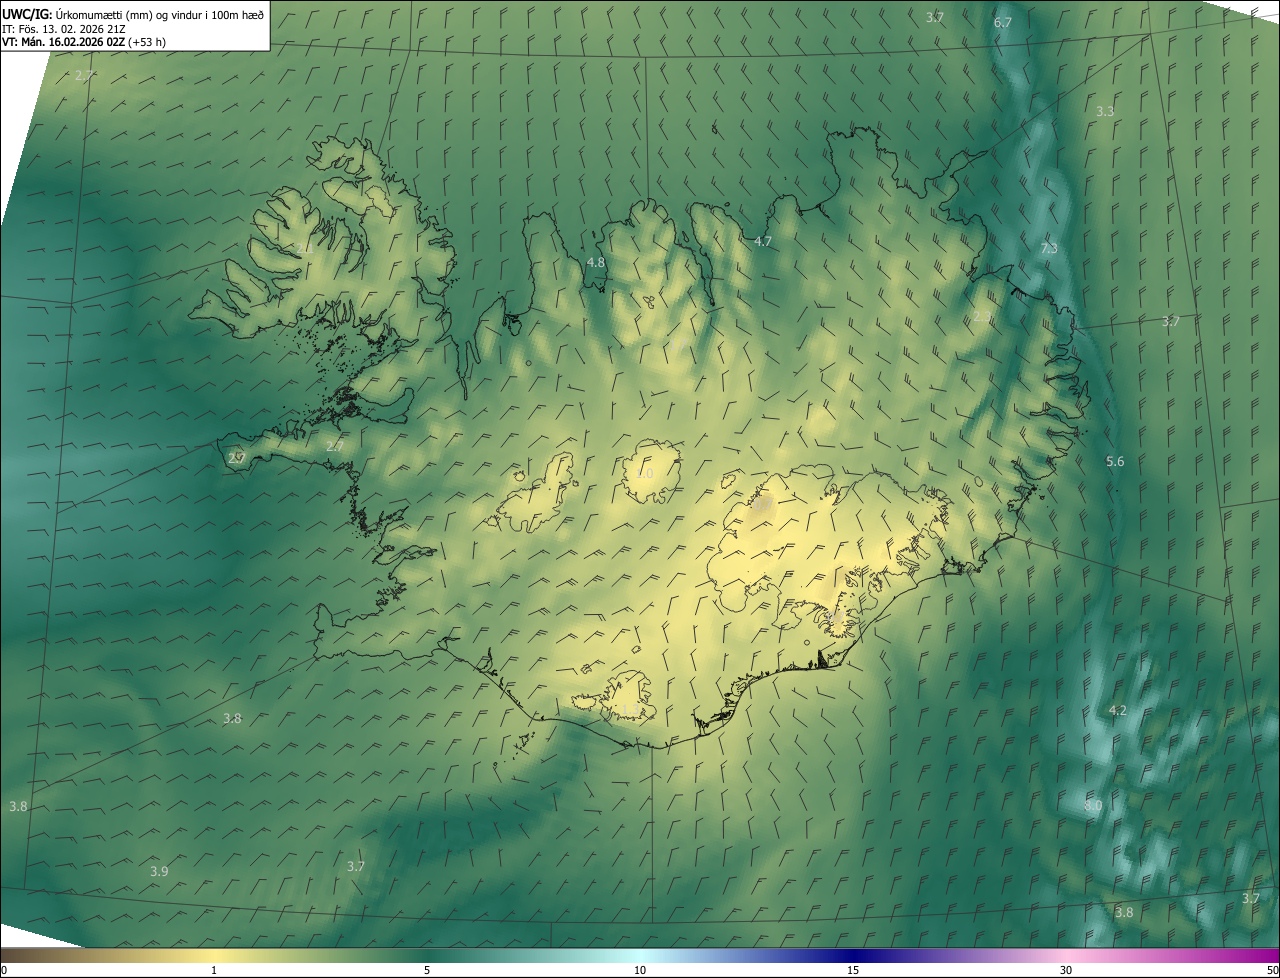
Task: Pick the light cyan color at legend tick 10
Action: 640,956
